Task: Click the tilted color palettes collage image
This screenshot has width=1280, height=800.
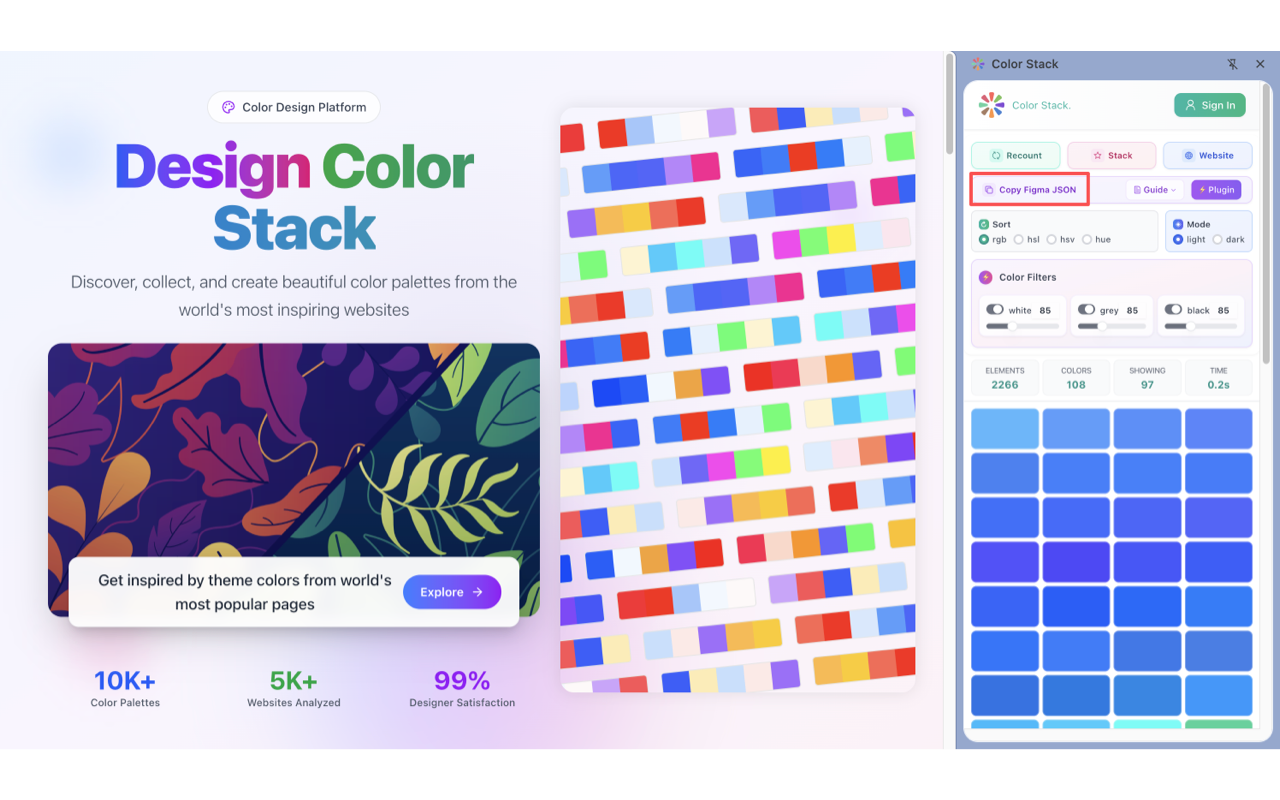Action: (x=738, y=399)
